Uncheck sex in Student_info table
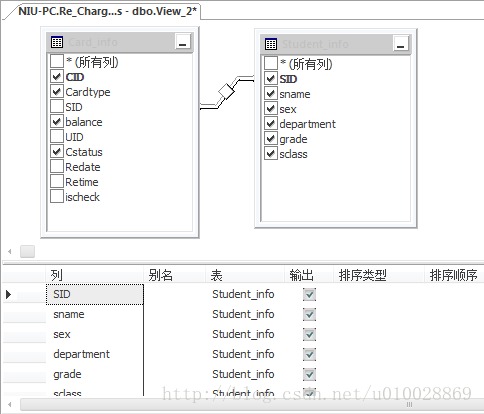Viewport: 484px width, 414px height. [x=271, y=109]
